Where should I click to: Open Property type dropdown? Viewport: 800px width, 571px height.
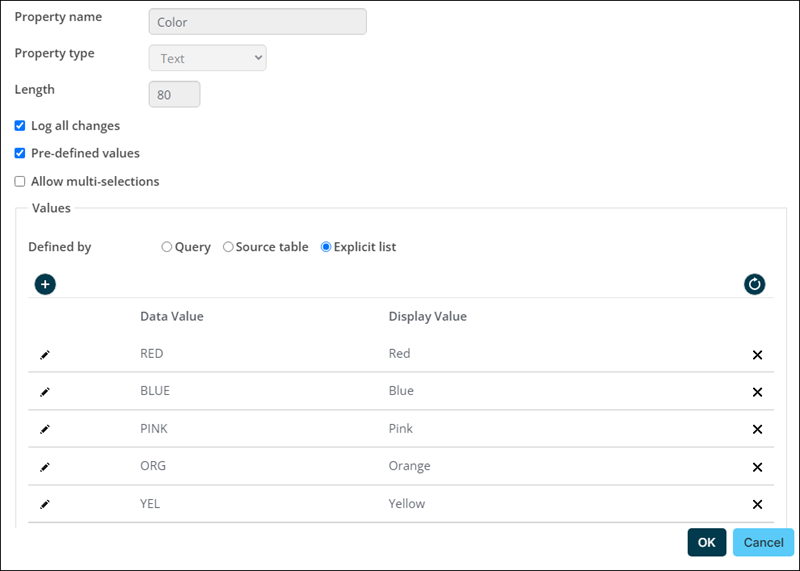207,58
